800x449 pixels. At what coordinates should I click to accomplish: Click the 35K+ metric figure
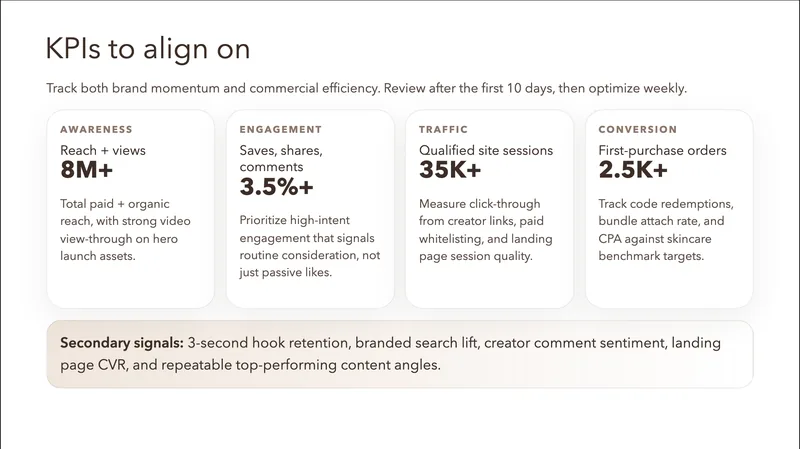452,171
